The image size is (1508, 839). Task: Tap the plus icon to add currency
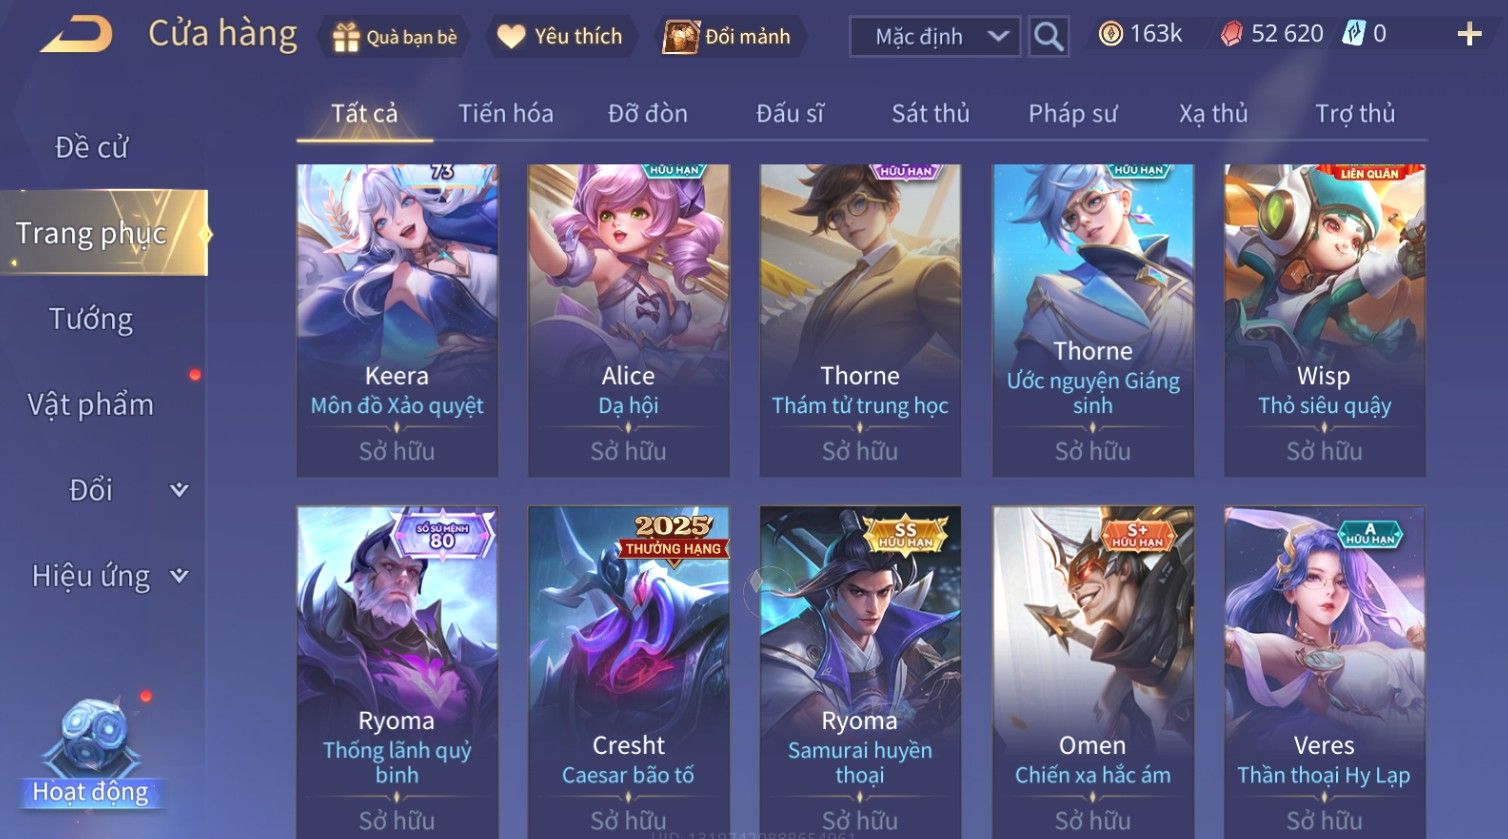(1469, 35)
